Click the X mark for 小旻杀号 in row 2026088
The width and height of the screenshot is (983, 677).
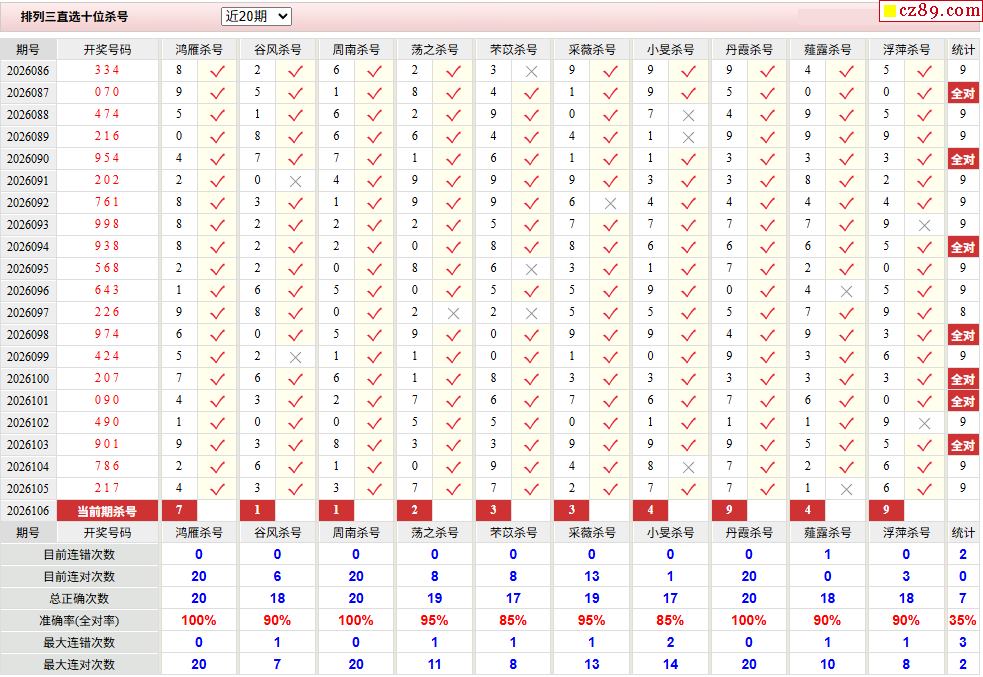688,115
